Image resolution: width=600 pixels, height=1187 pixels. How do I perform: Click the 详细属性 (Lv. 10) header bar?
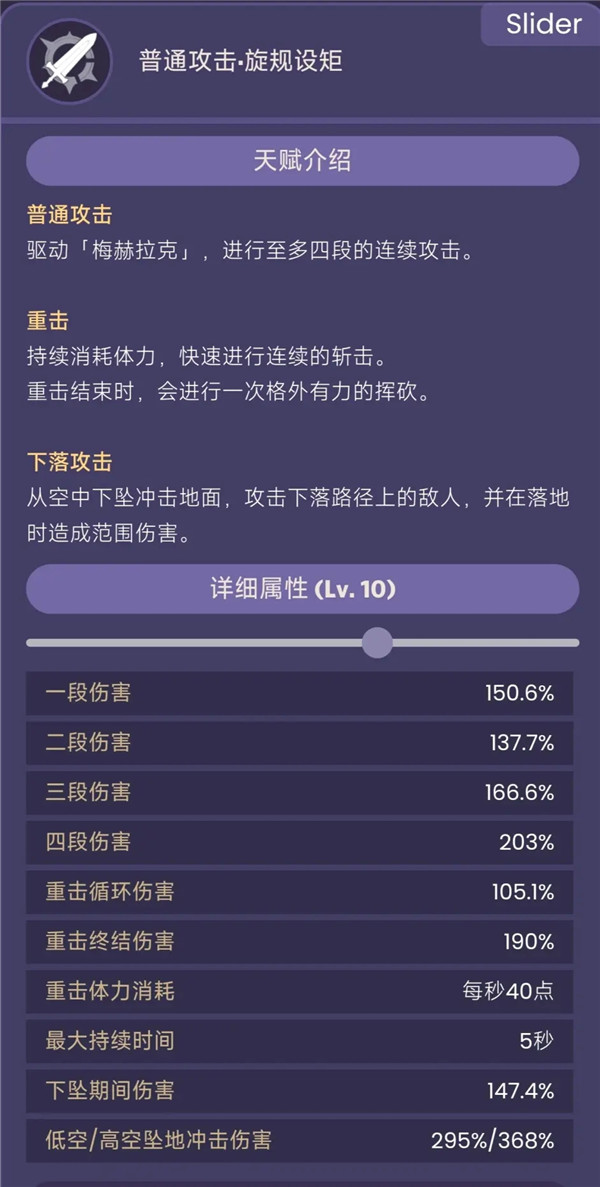(x=300, y=589)
